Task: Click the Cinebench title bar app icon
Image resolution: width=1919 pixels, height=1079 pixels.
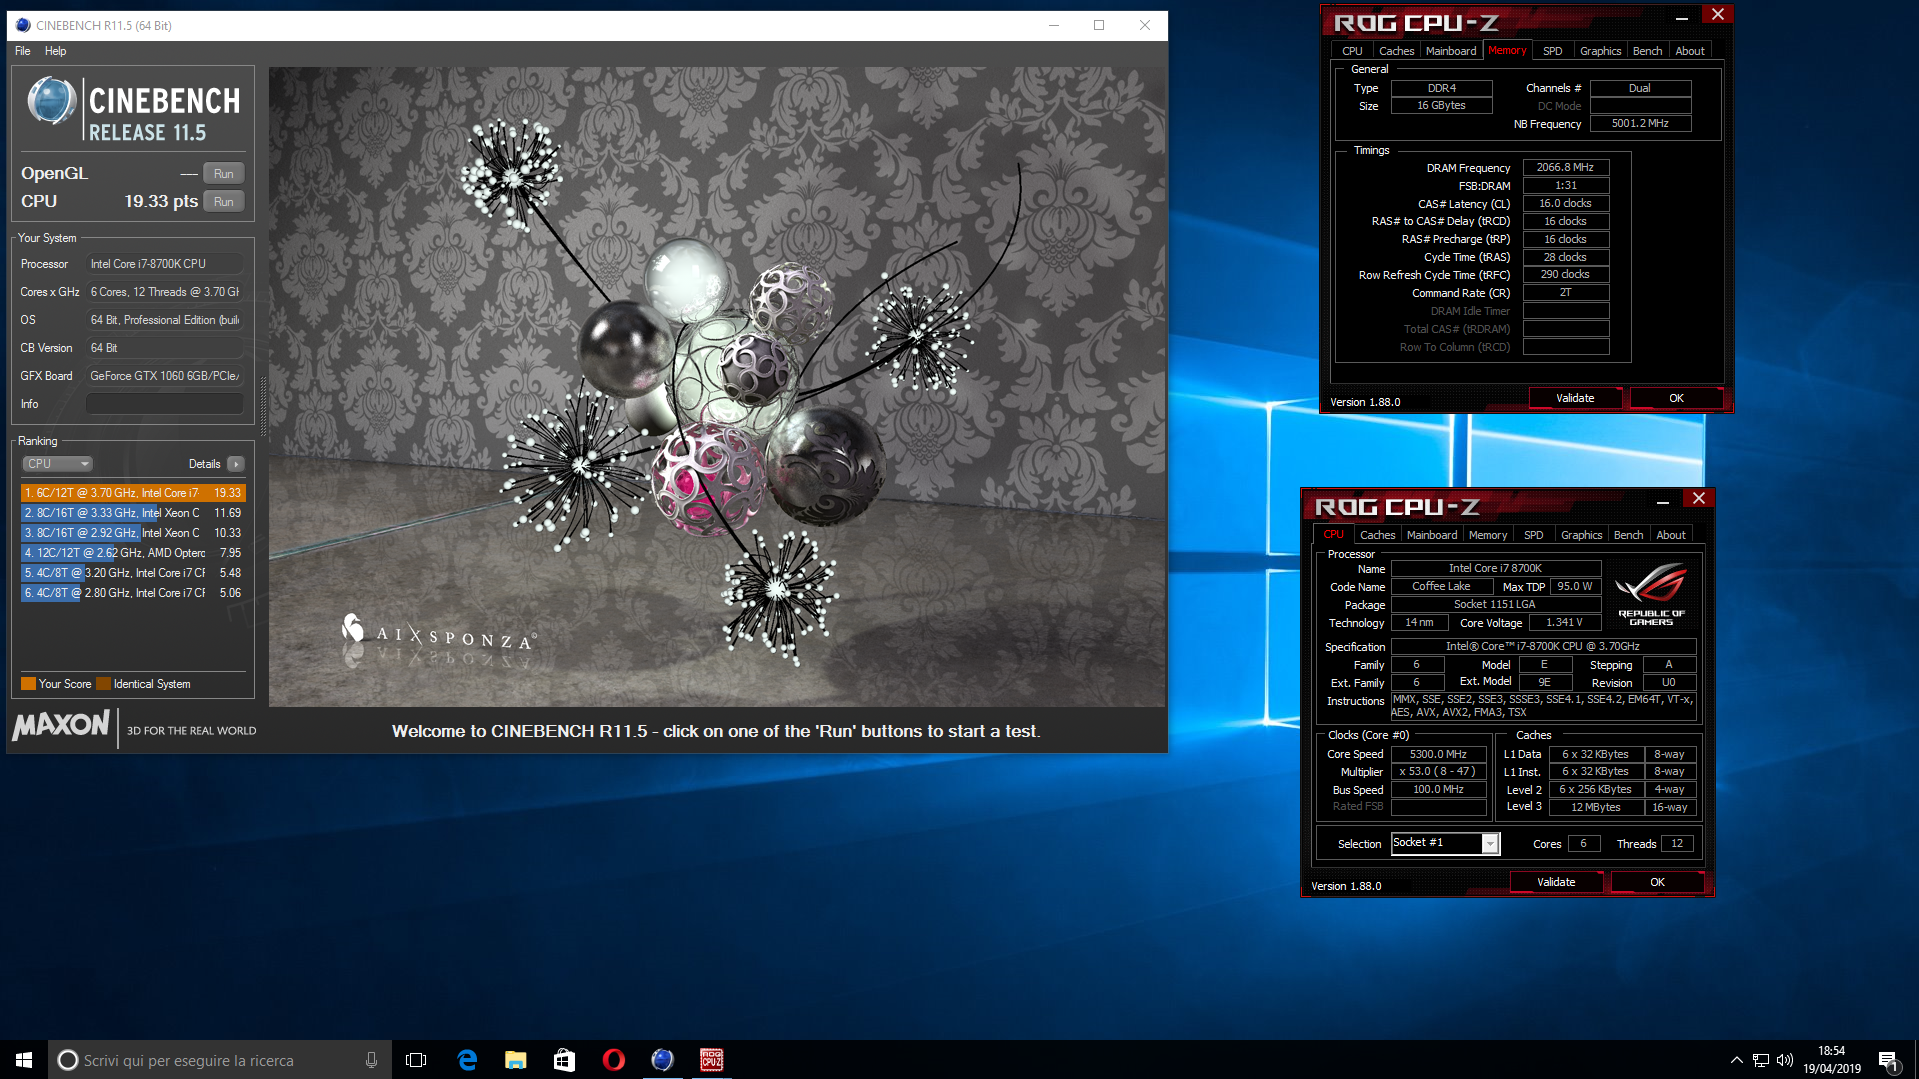Action: click(x=22, y=25)
